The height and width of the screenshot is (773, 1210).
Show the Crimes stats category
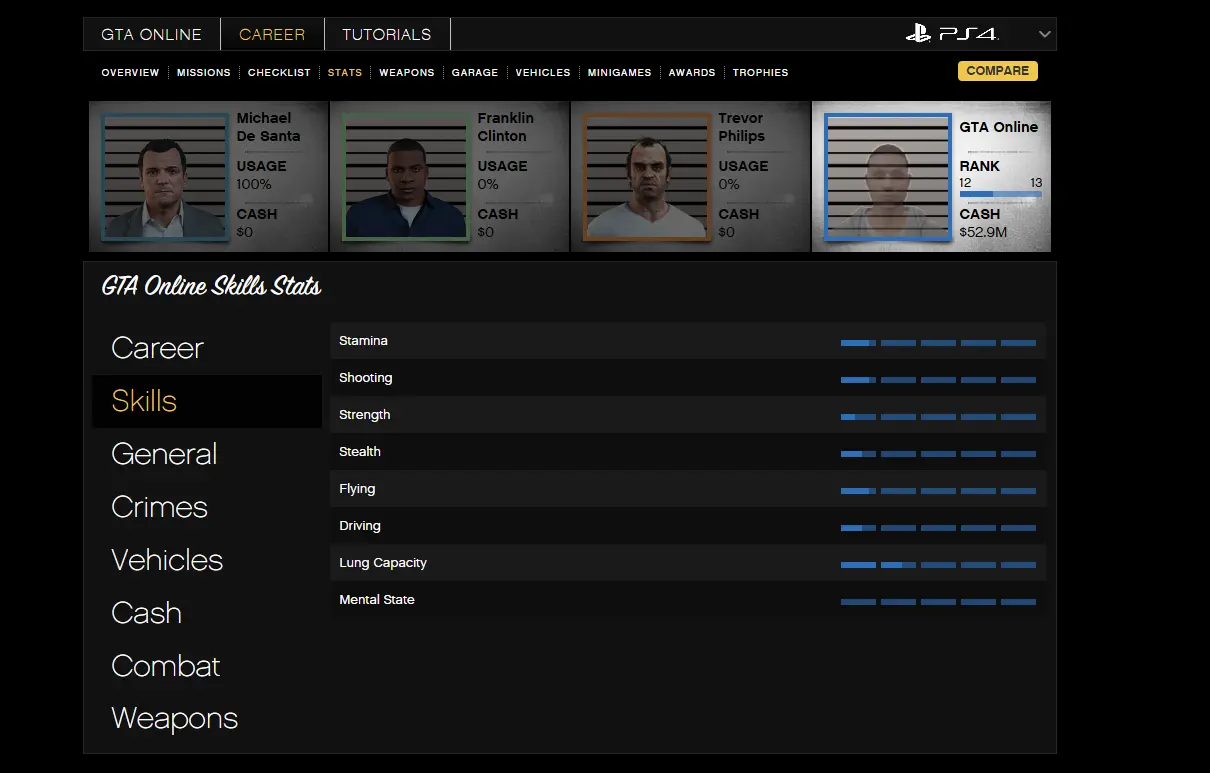(159, 507)
